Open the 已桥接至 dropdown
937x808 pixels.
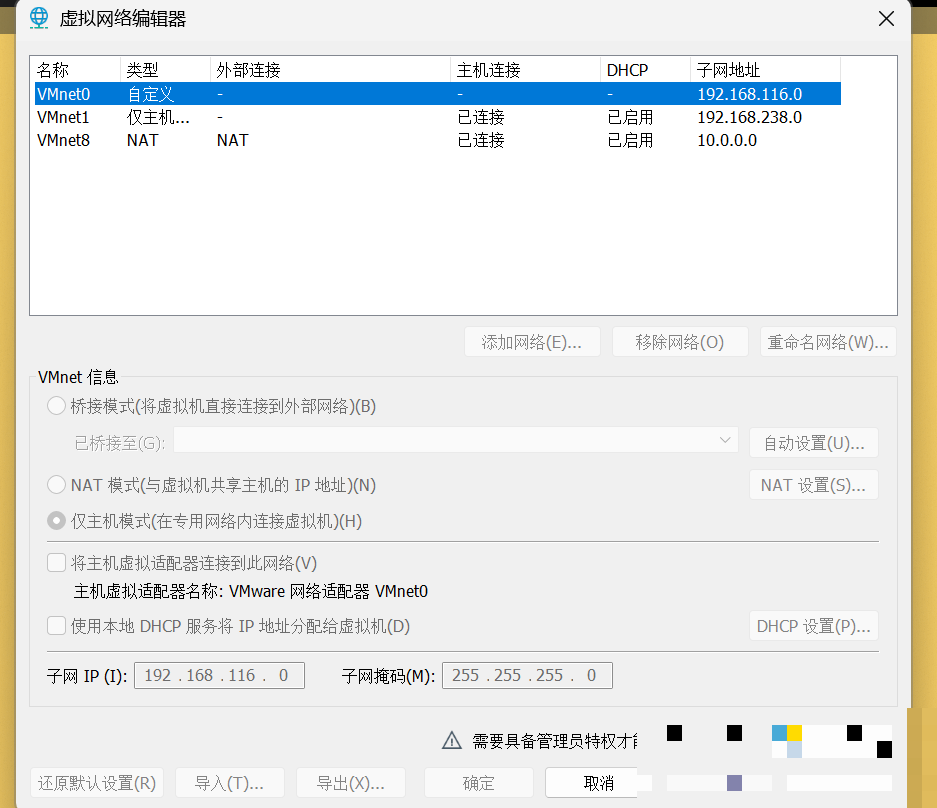(456, 440)
